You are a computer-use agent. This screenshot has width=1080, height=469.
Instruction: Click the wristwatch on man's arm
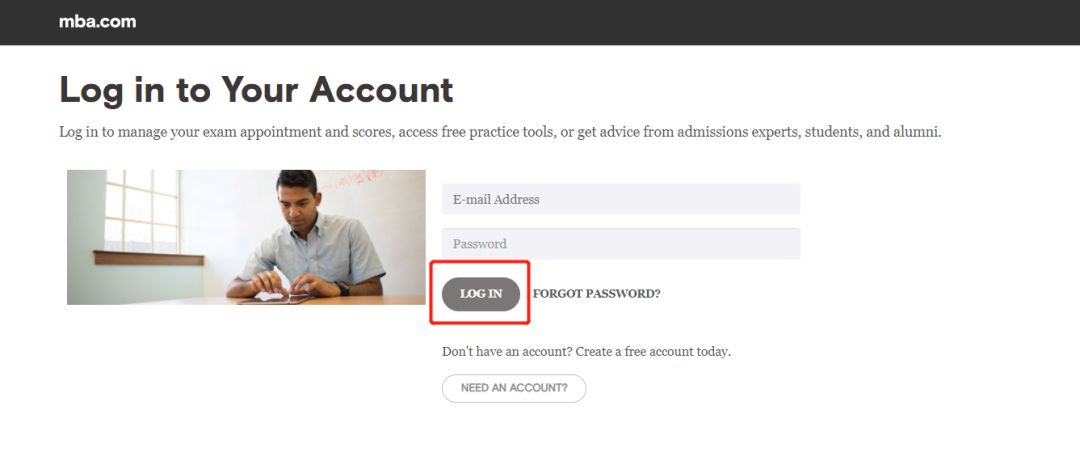[343, 288]
